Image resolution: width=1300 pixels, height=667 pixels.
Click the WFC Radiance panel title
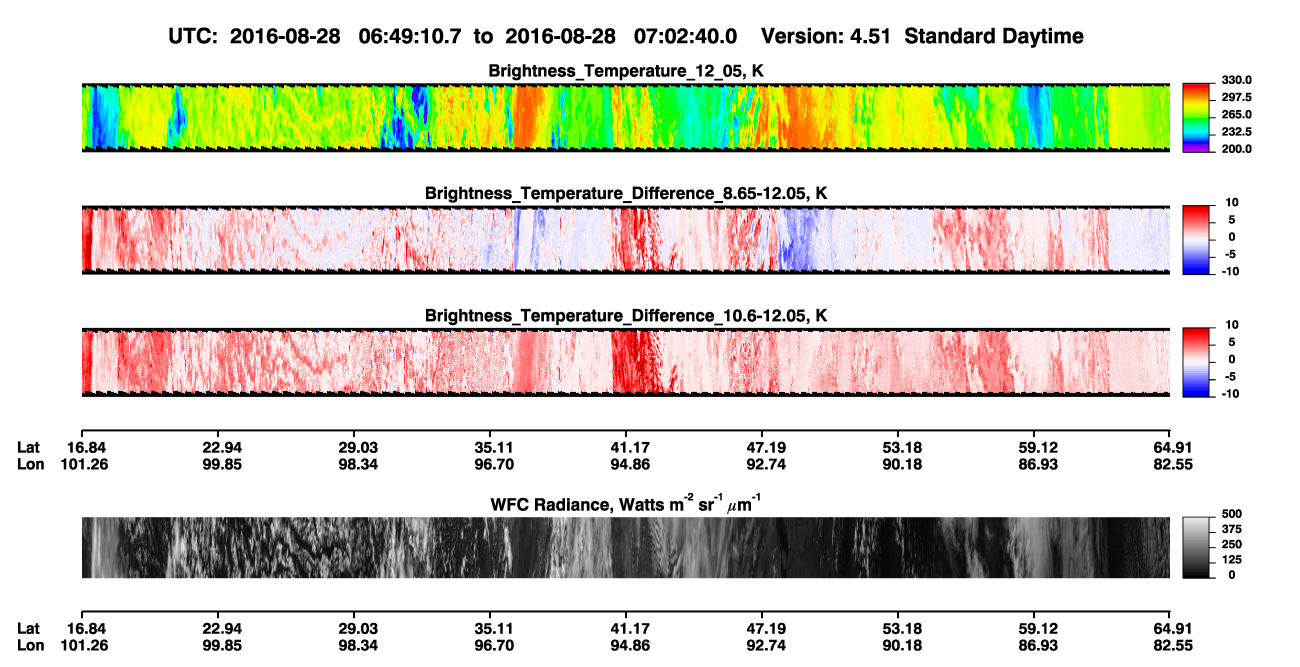click(x=626, y=505)
